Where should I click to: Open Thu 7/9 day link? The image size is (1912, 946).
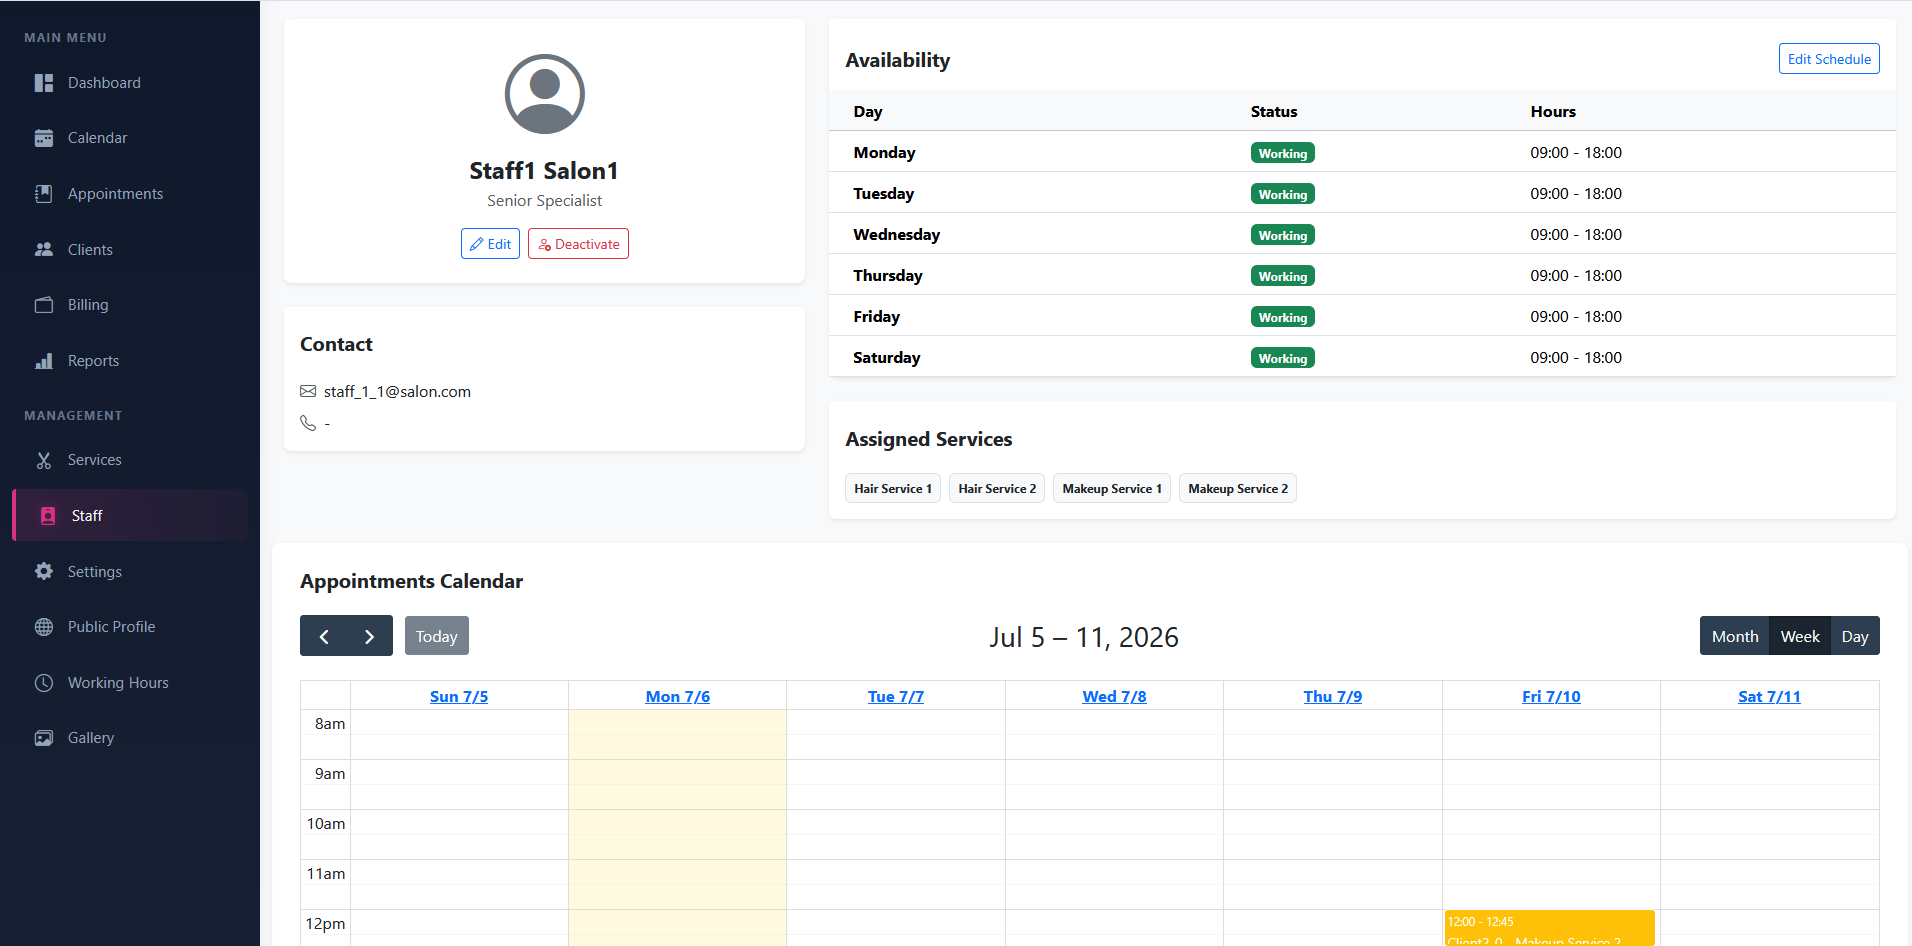(1333, 697)
